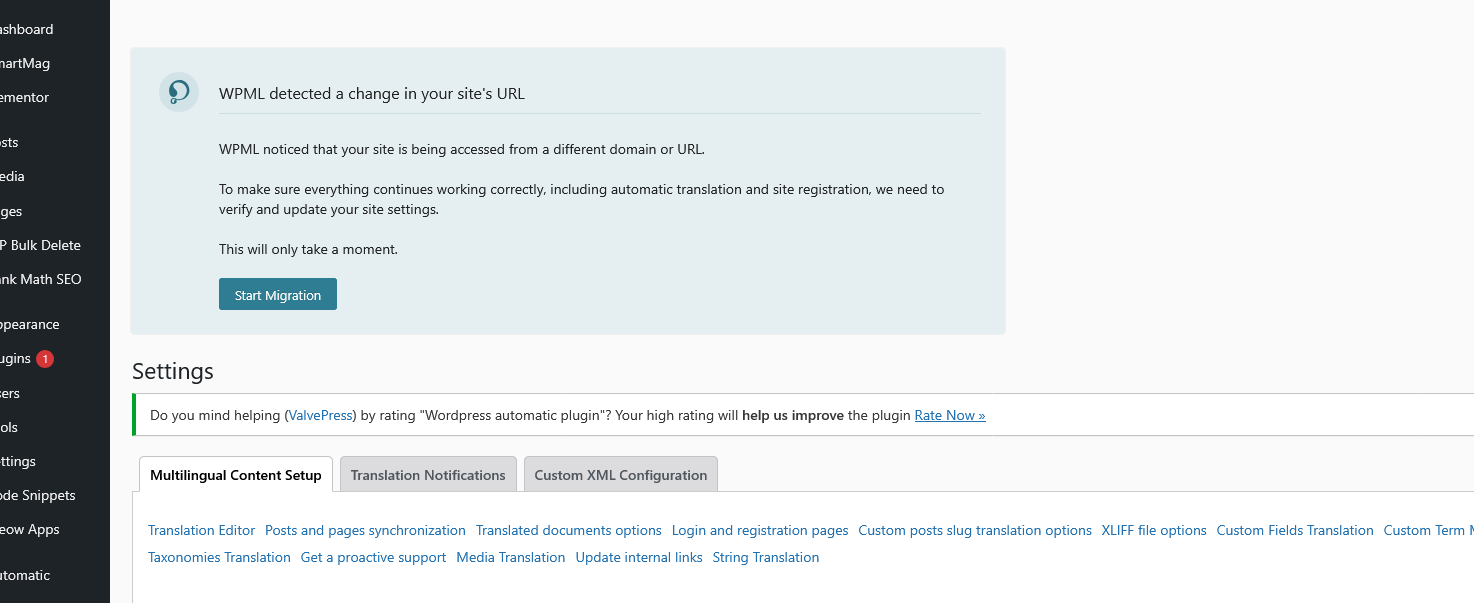Click the Plugins update count badge
1474x603 pixels.
45,358
